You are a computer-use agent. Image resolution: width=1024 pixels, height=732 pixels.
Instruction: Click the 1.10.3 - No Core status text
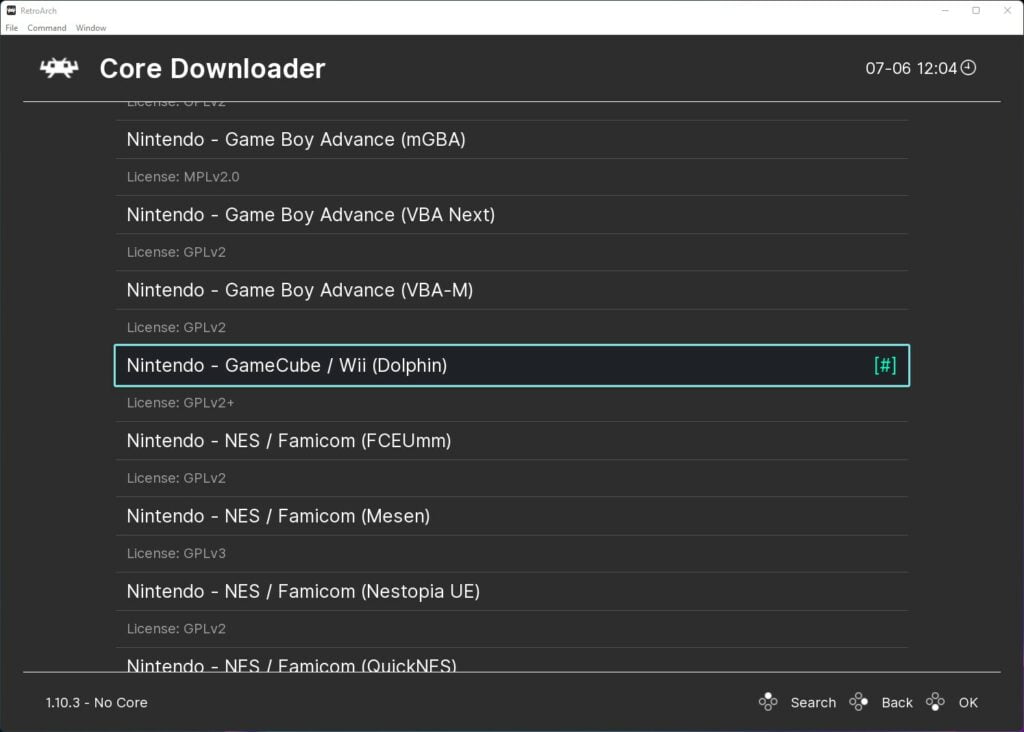[97, 703]
